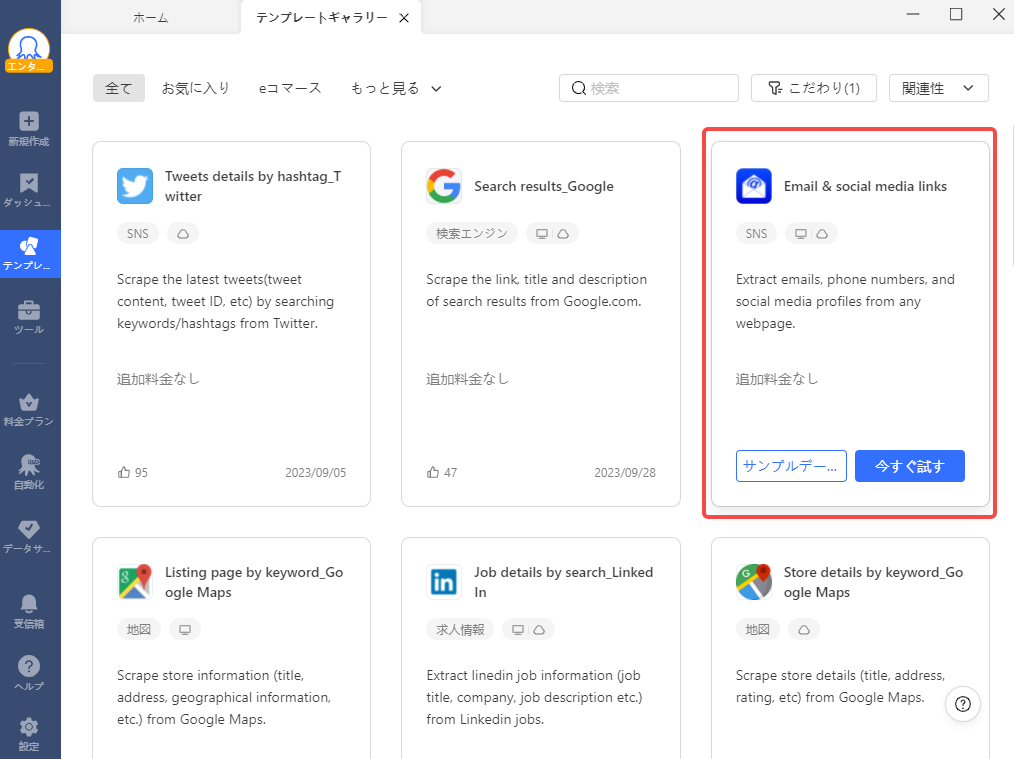The height and width of the screenshot is (759, 1014).
Task: Click the Email & social media envelope icon
Action: (x=753, y=186)
